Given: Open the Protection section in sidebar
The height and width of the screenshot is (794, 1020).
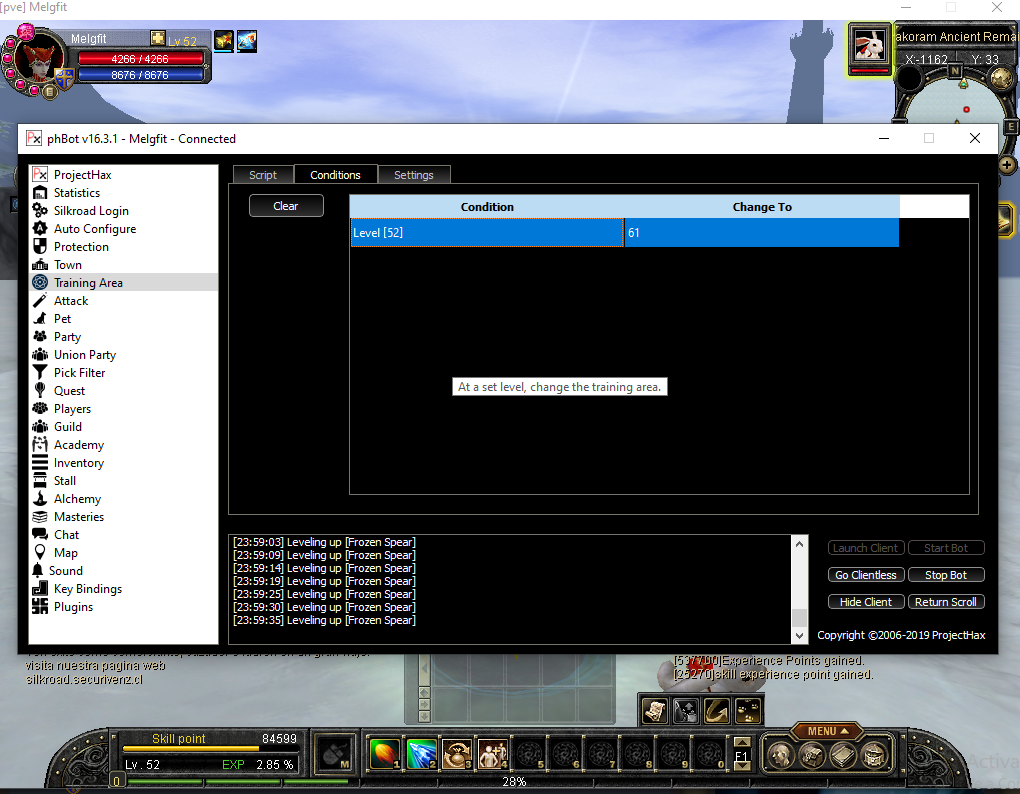Looking at the screenshot, I should click(81, 247).
